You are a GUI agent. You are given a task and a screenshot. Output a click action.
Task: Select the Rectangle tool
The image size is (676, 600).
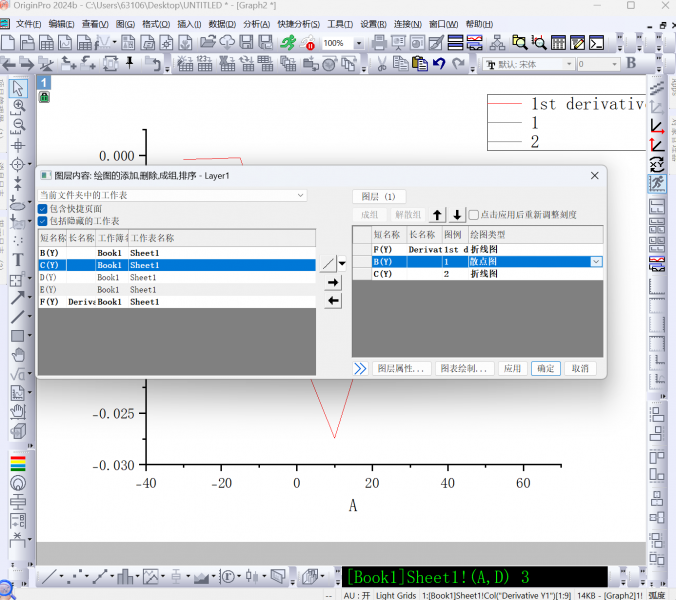(18, 336)
